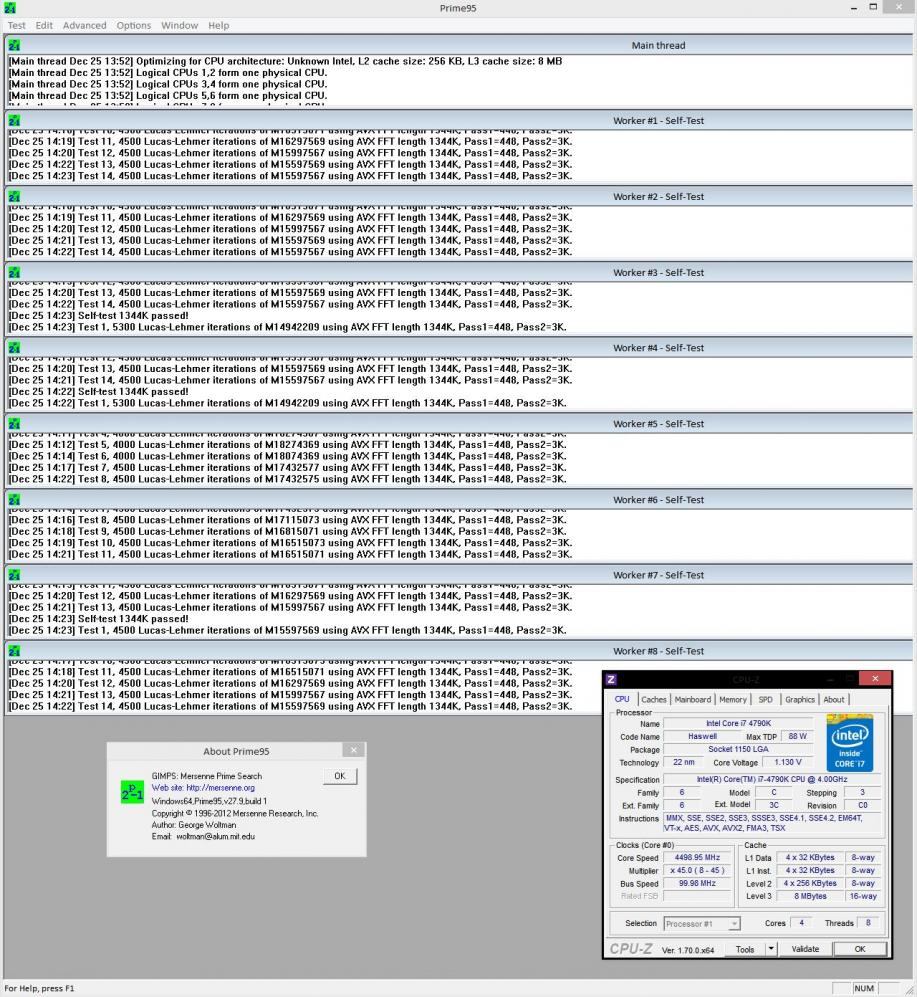This screenshot has height=997, width=917.
Task: Open the Help menu
Action: (219, 25)
